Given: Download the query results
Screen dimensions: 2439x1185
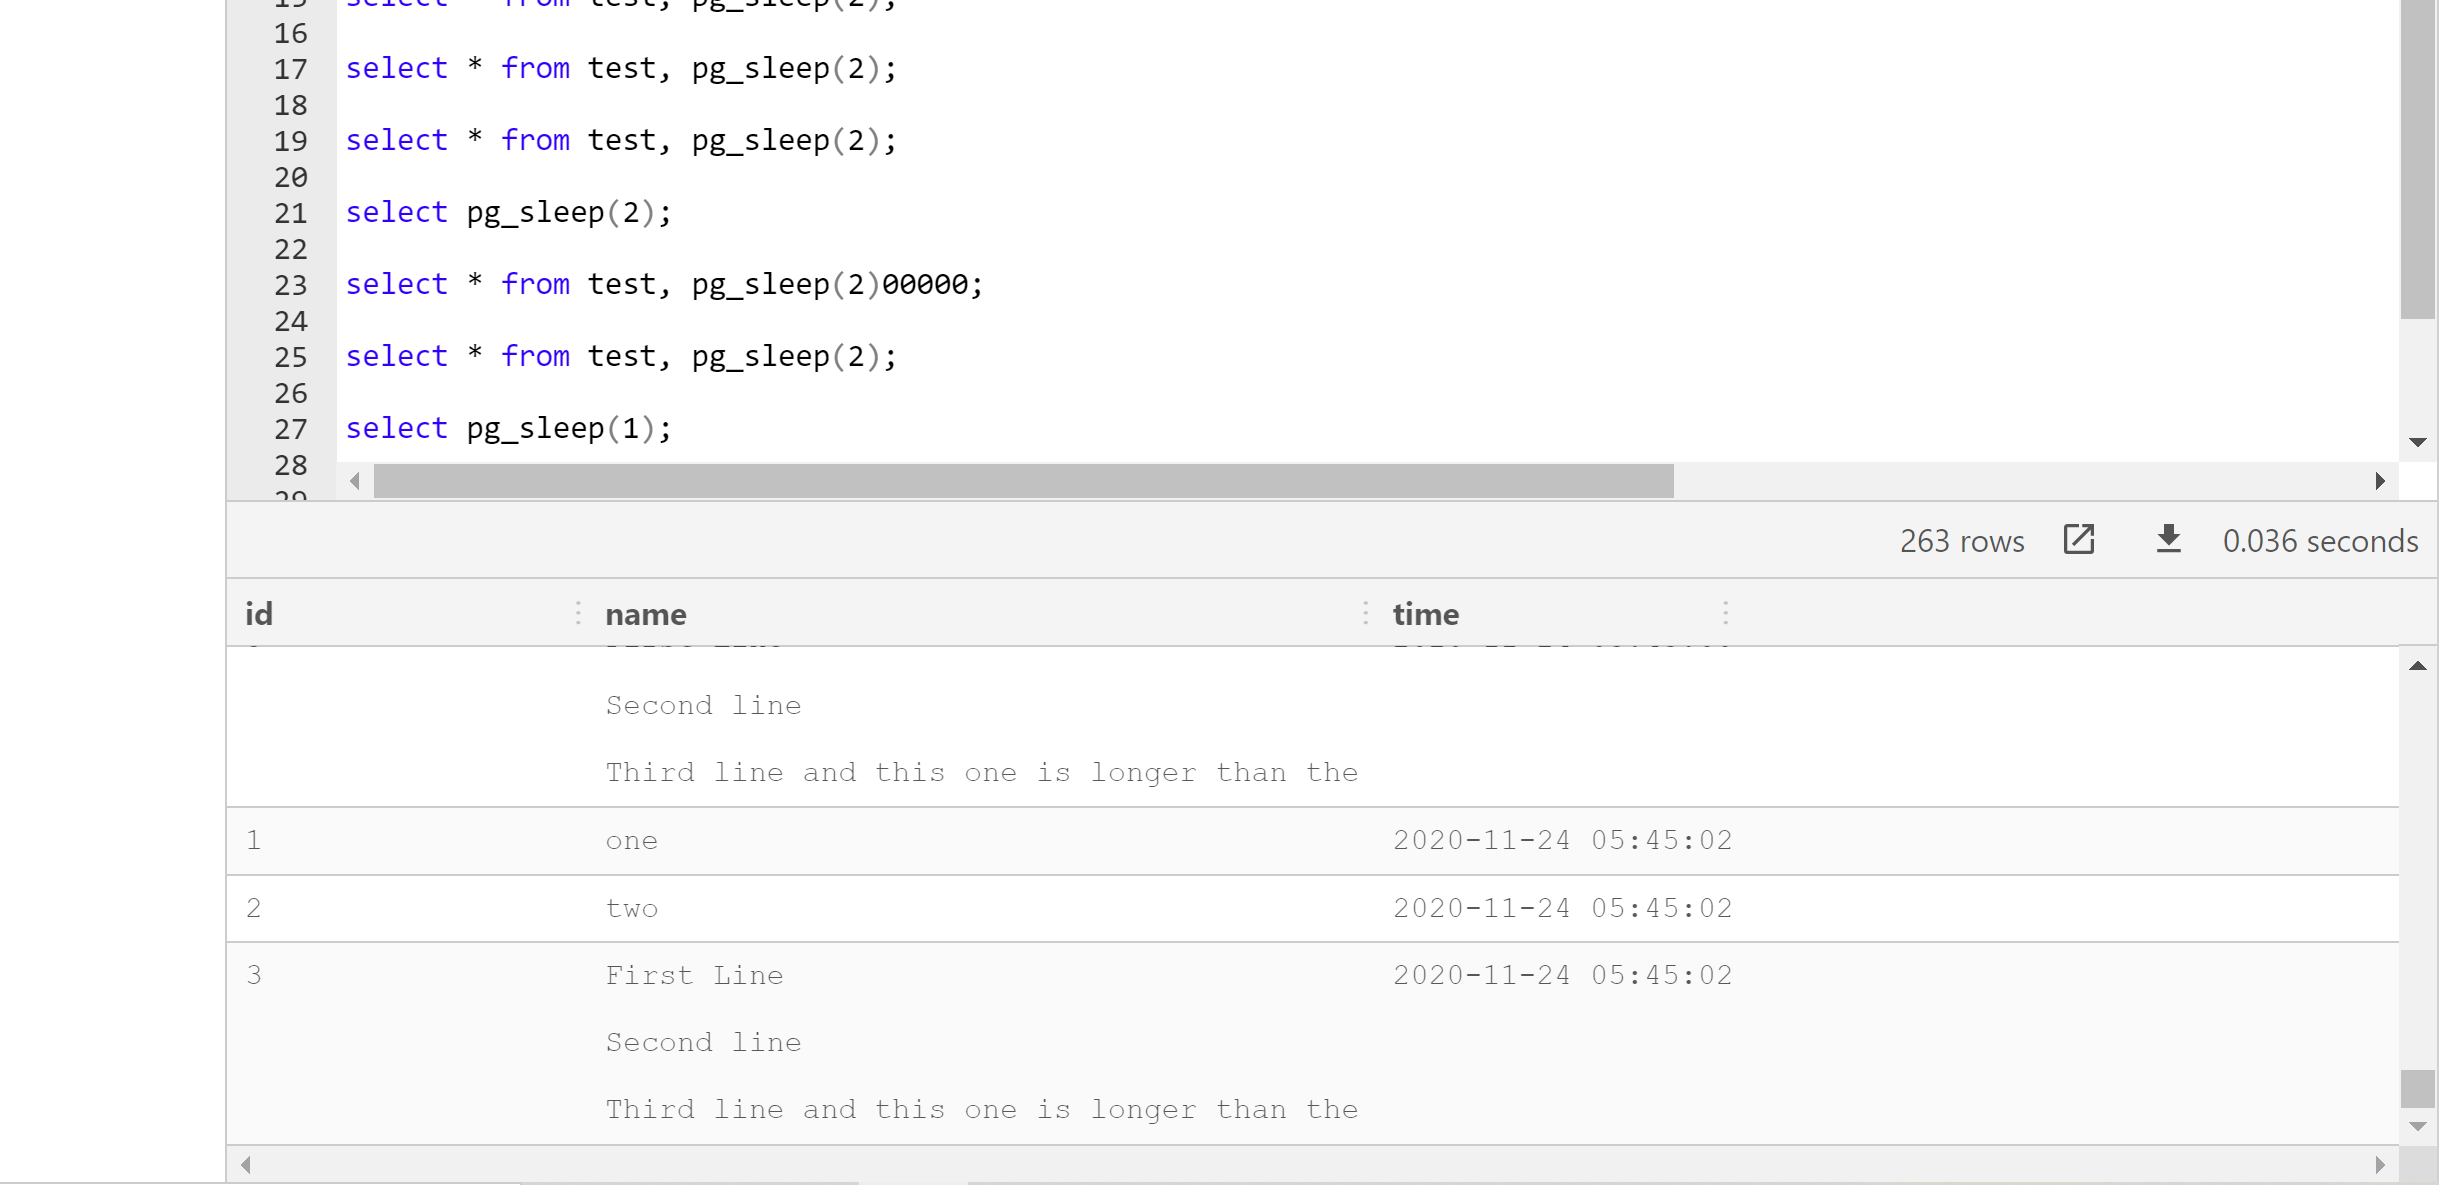Looking at the screenshot, I should 2168,540.
